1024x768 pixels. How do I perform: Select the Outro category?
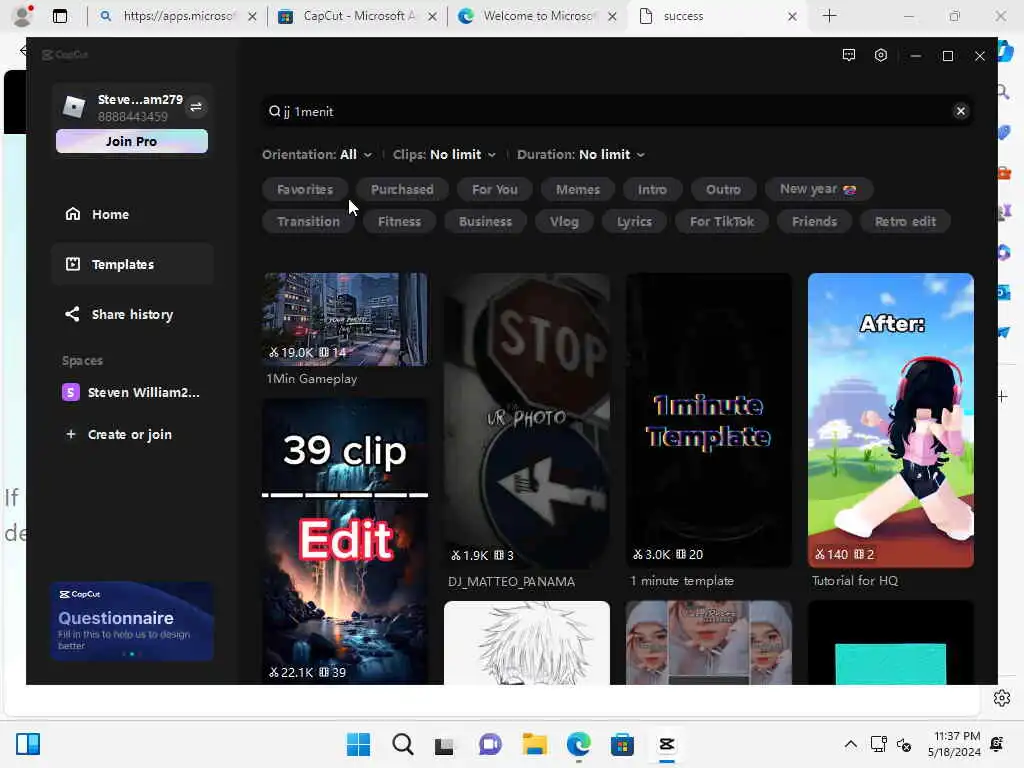point(723,189)
